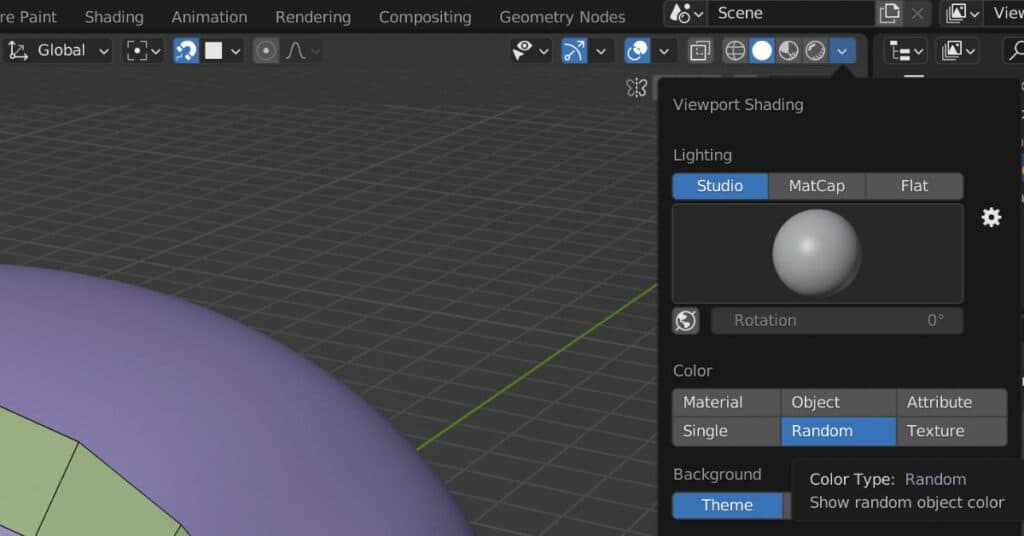
Task: Switch to the Compositing workspace tab
Action: coord(425,17)
